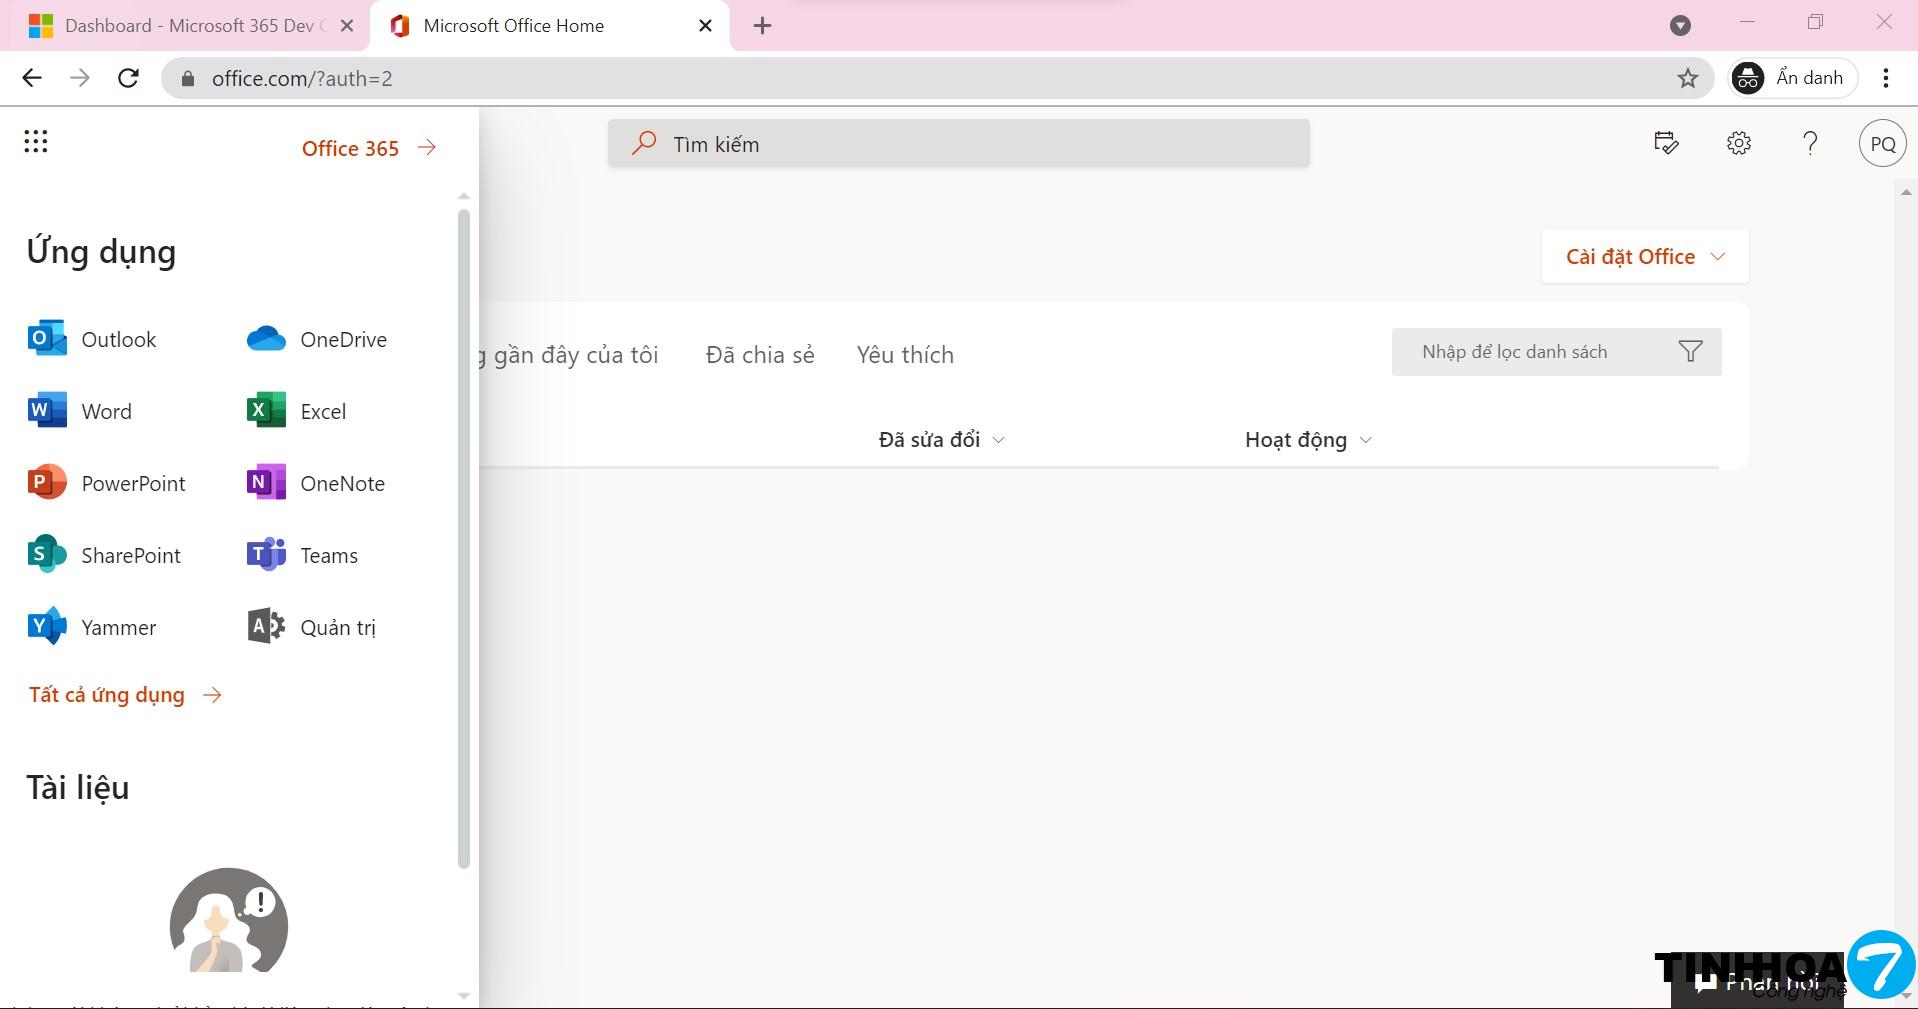Open the settings gear
The height and width of the screenshot is (1009, 1918).
pos(1738,143)
